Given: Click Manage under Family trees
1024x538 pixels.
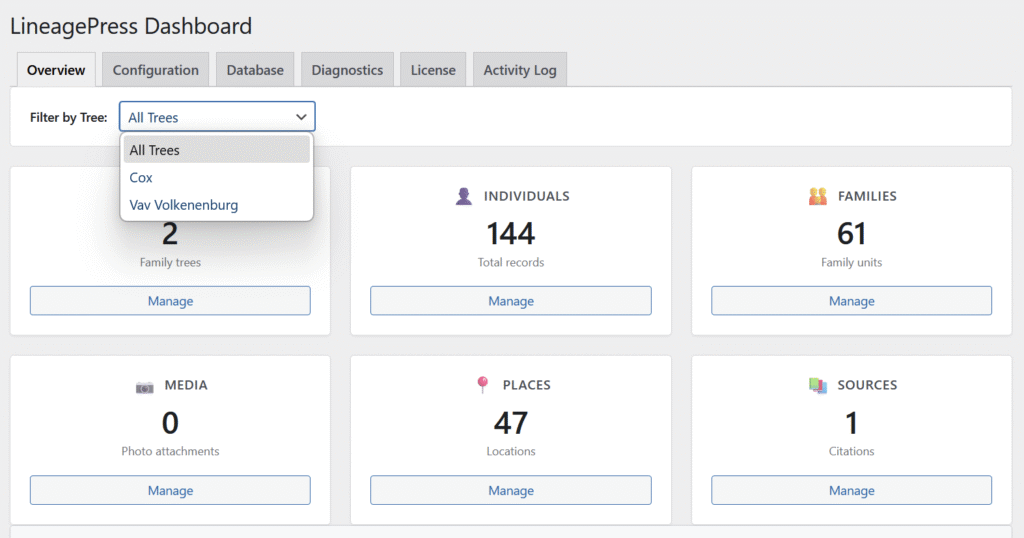Looking at the screenshot, I should coord(170,301).
